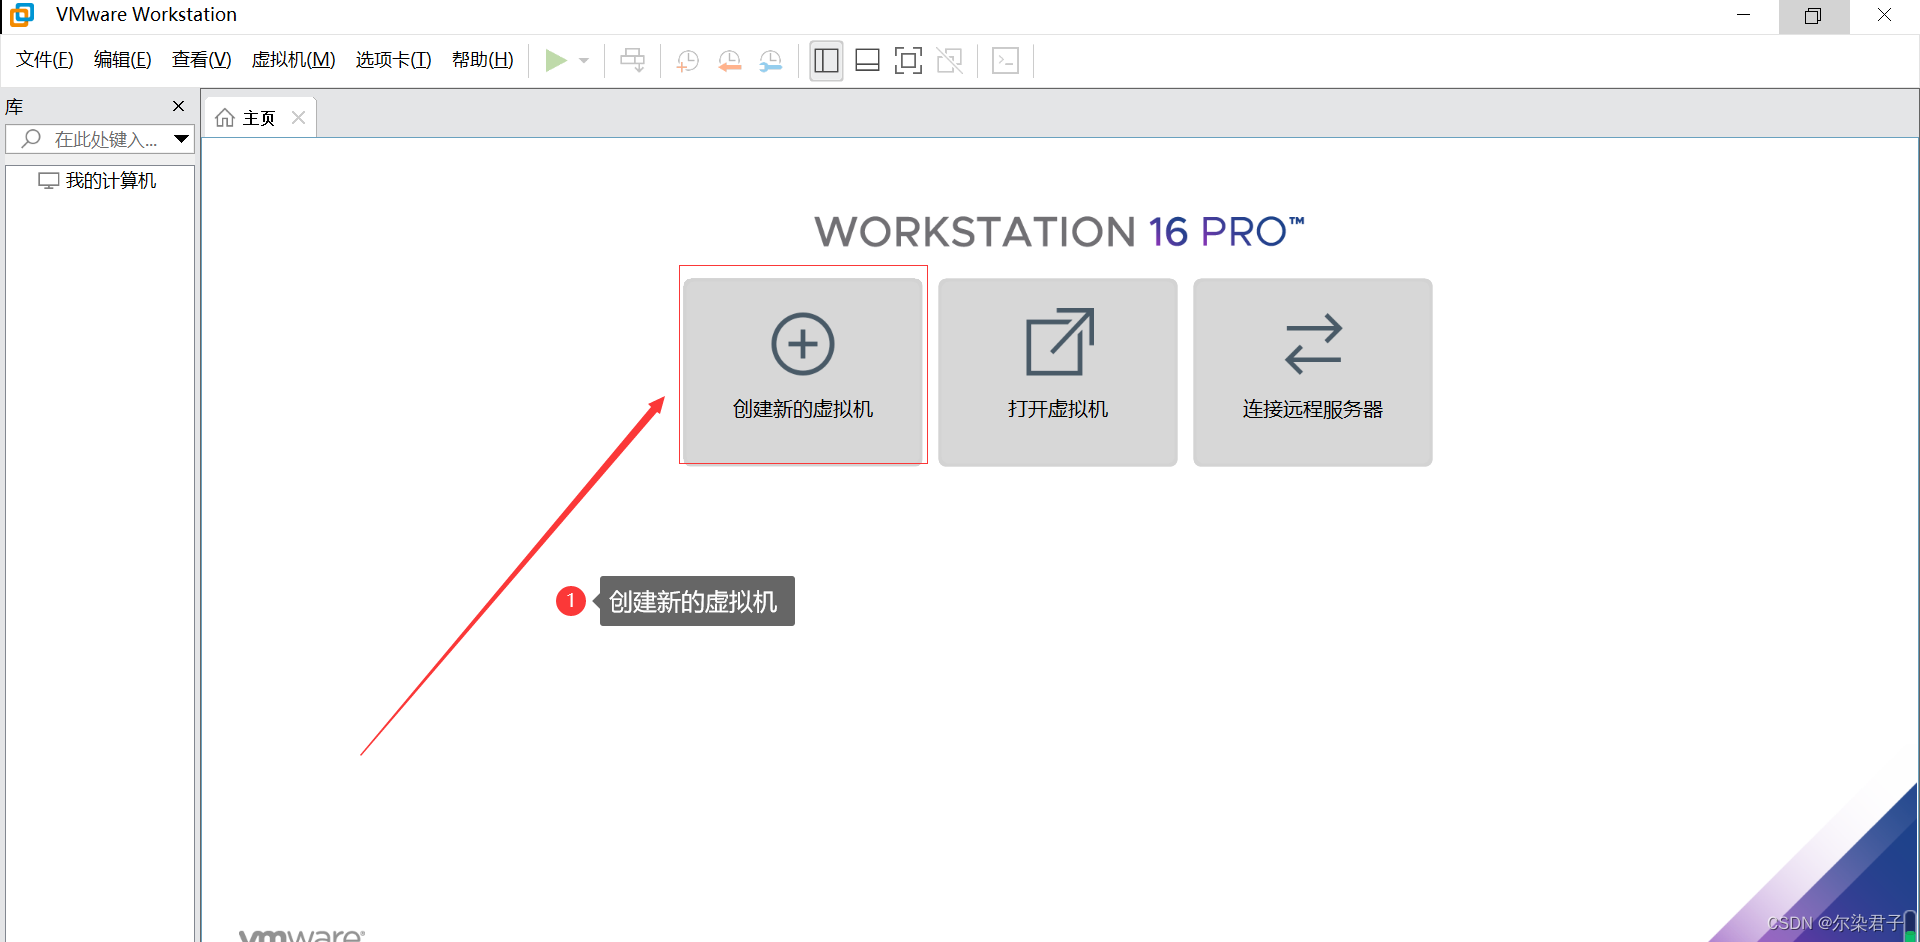Minimize the VMware Workstation window
The height and width of the screenshot is (942, 1920).
[1744, 15]
